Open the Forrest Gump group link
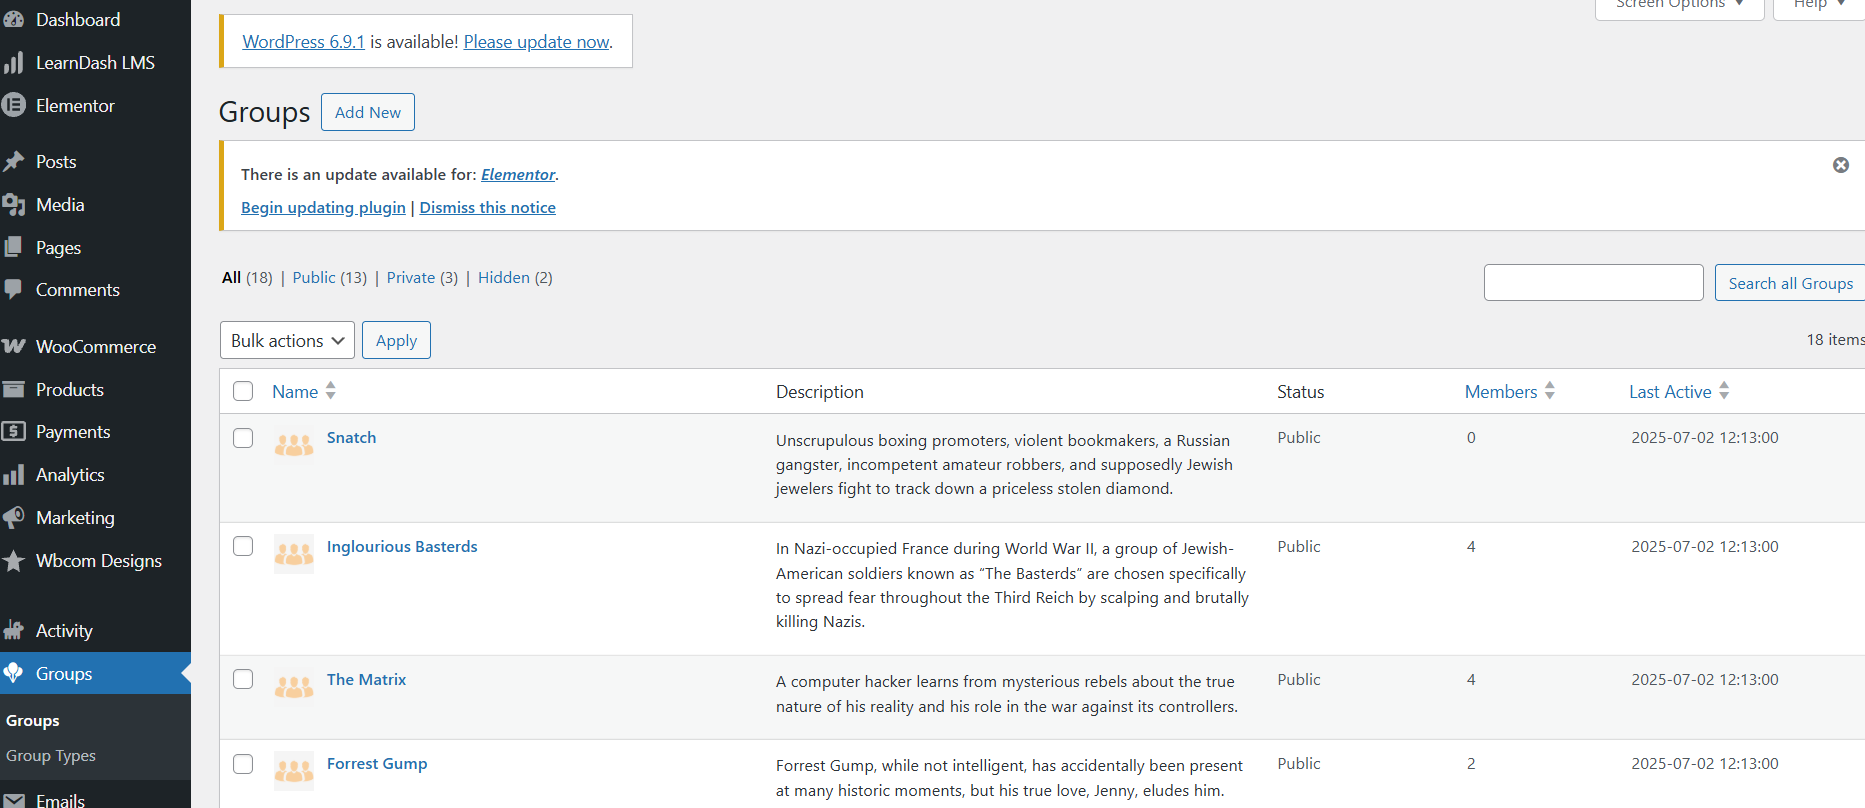Screen dimensions: 1865x808 (377, 763)
